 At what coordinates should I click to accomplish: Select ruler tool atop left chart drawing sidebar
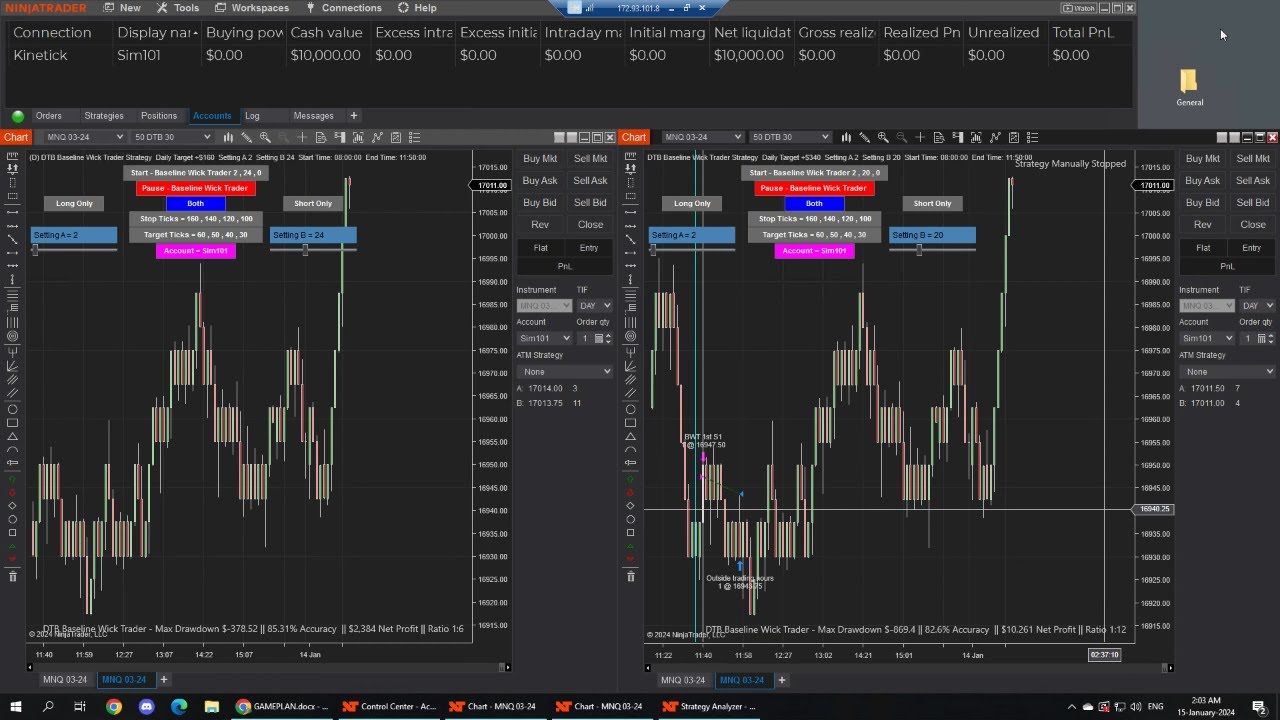click(12, 156)
